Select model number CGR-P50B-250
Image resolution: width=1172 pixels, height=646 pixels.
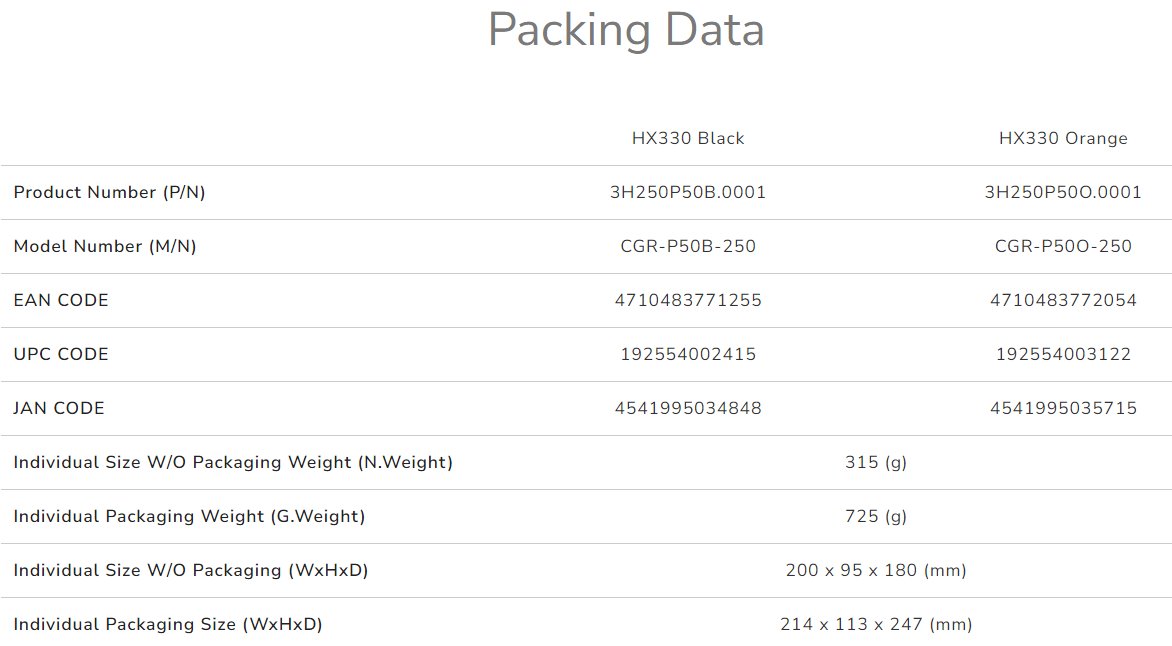point(688,247)
